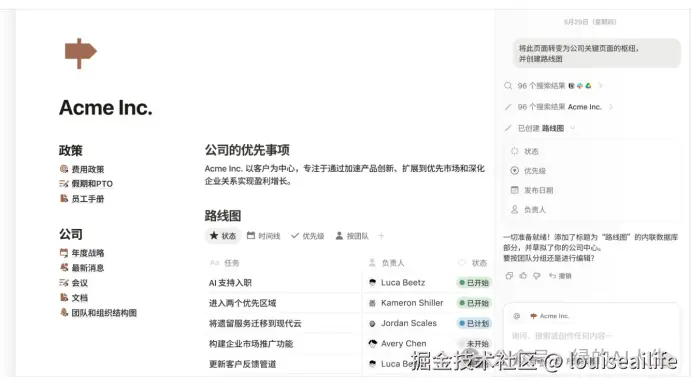The width and height of the screenshot is (691, 386).
Task: Copy the AI response
Action: point(509,276)
